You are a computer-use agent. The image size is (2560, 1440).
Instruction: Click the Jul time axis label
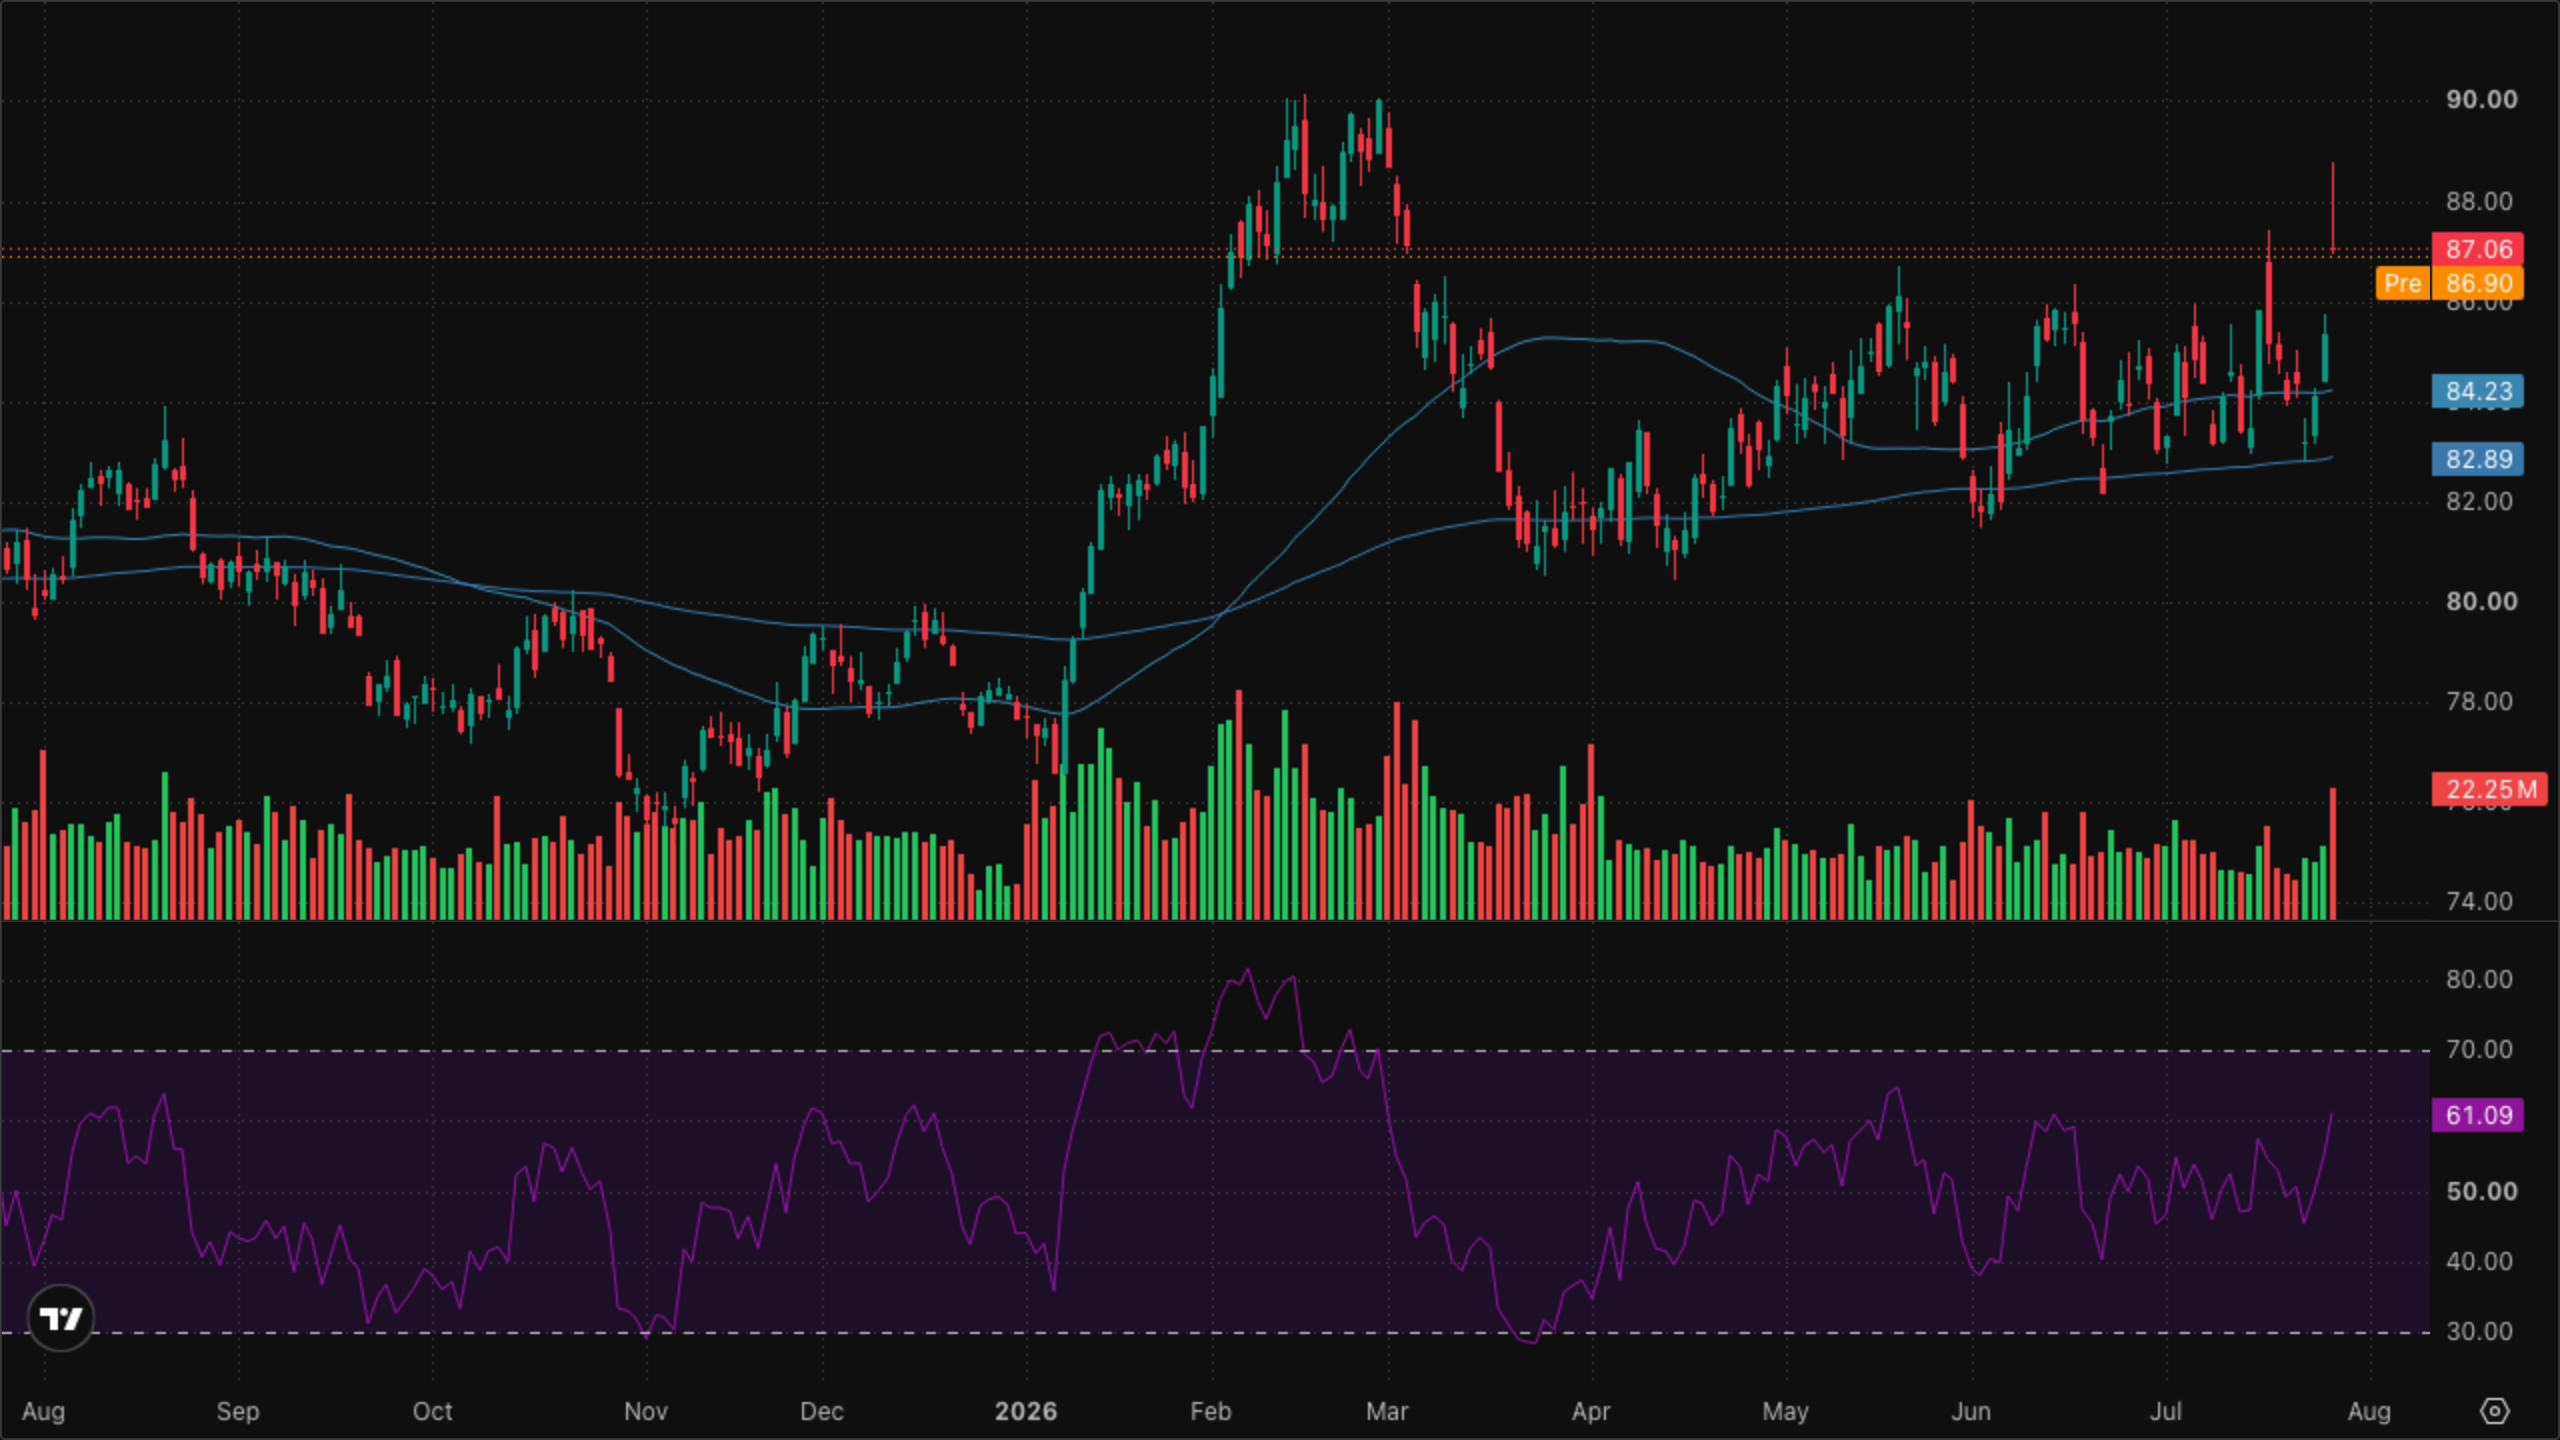tap(2166, 1411)
